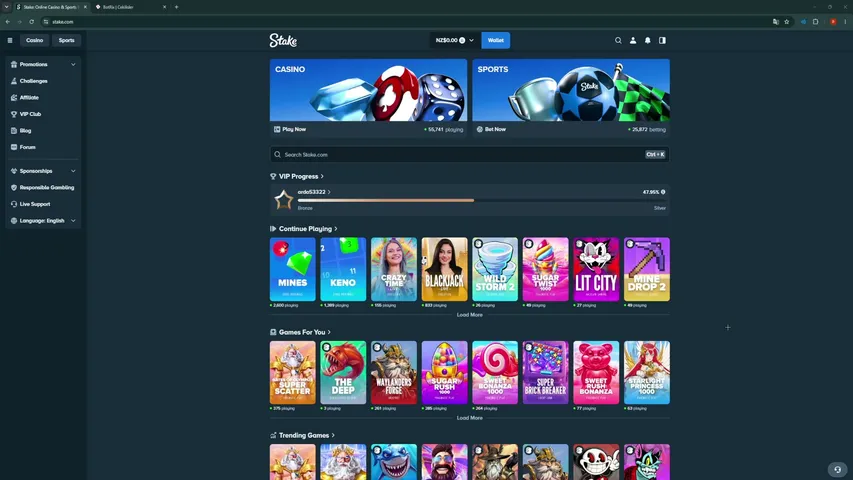Select the Stake Online Casino browser tab

tap(51, 7)
